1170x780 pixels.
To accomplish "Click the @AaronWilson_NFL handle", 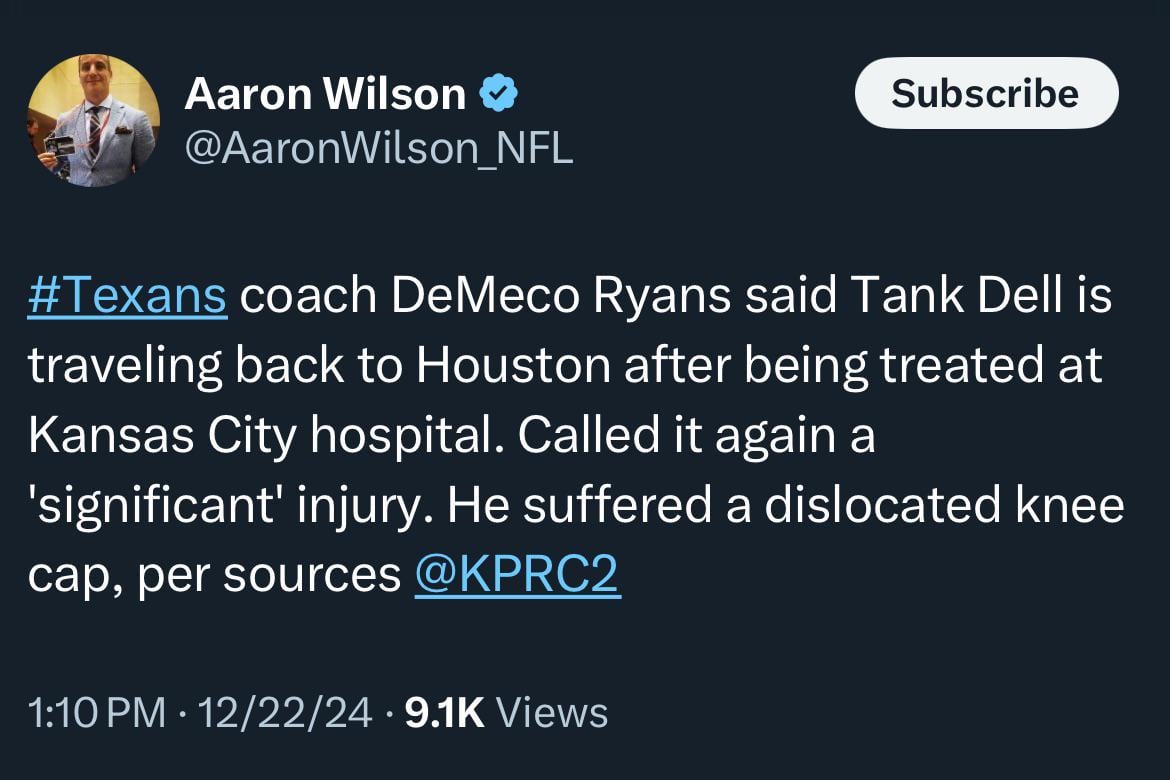I will [378, 148].
